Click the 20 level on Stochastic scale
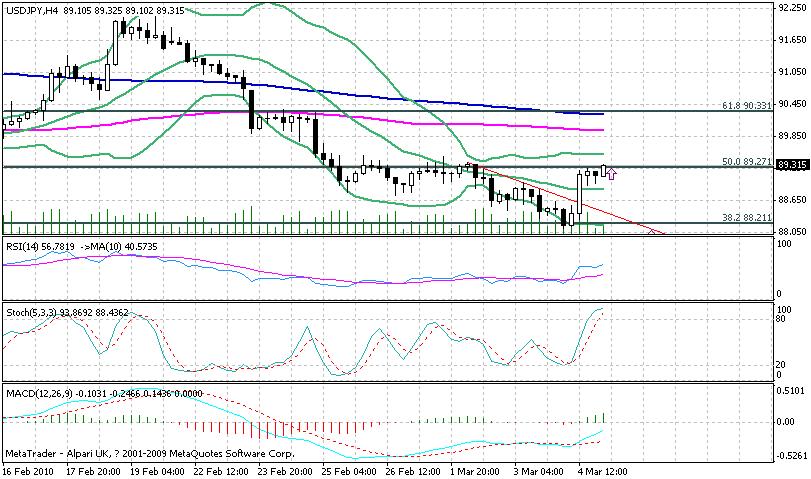This screenshot has height=479, width=811. [x=782, y=365]
